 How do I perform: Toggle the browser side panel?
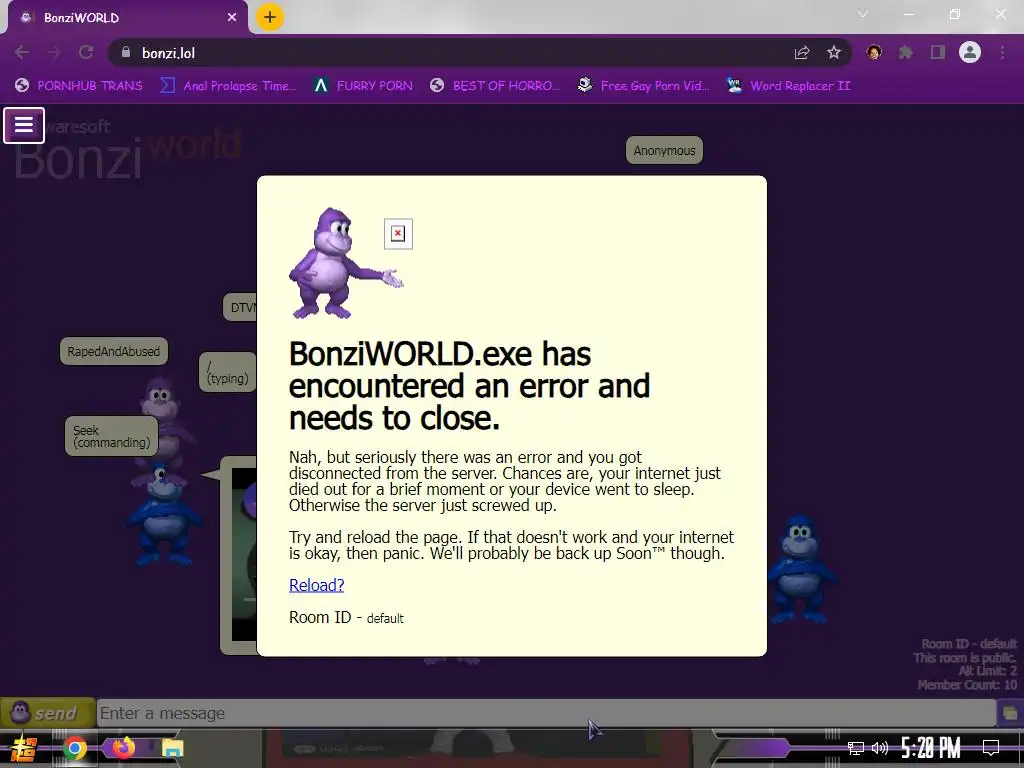938,52
